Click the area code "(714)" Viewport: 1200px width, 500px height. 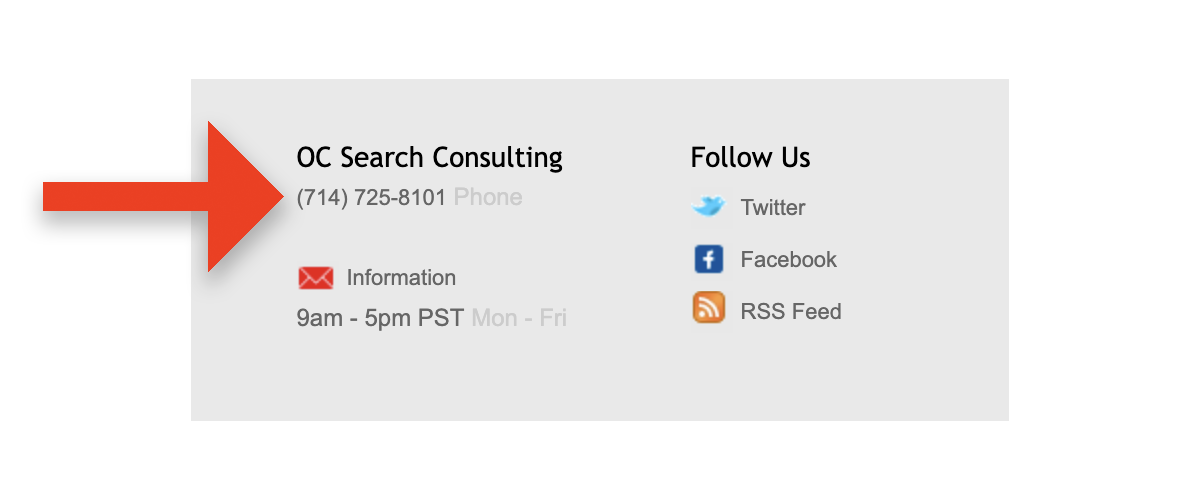(x=321, y=198)
